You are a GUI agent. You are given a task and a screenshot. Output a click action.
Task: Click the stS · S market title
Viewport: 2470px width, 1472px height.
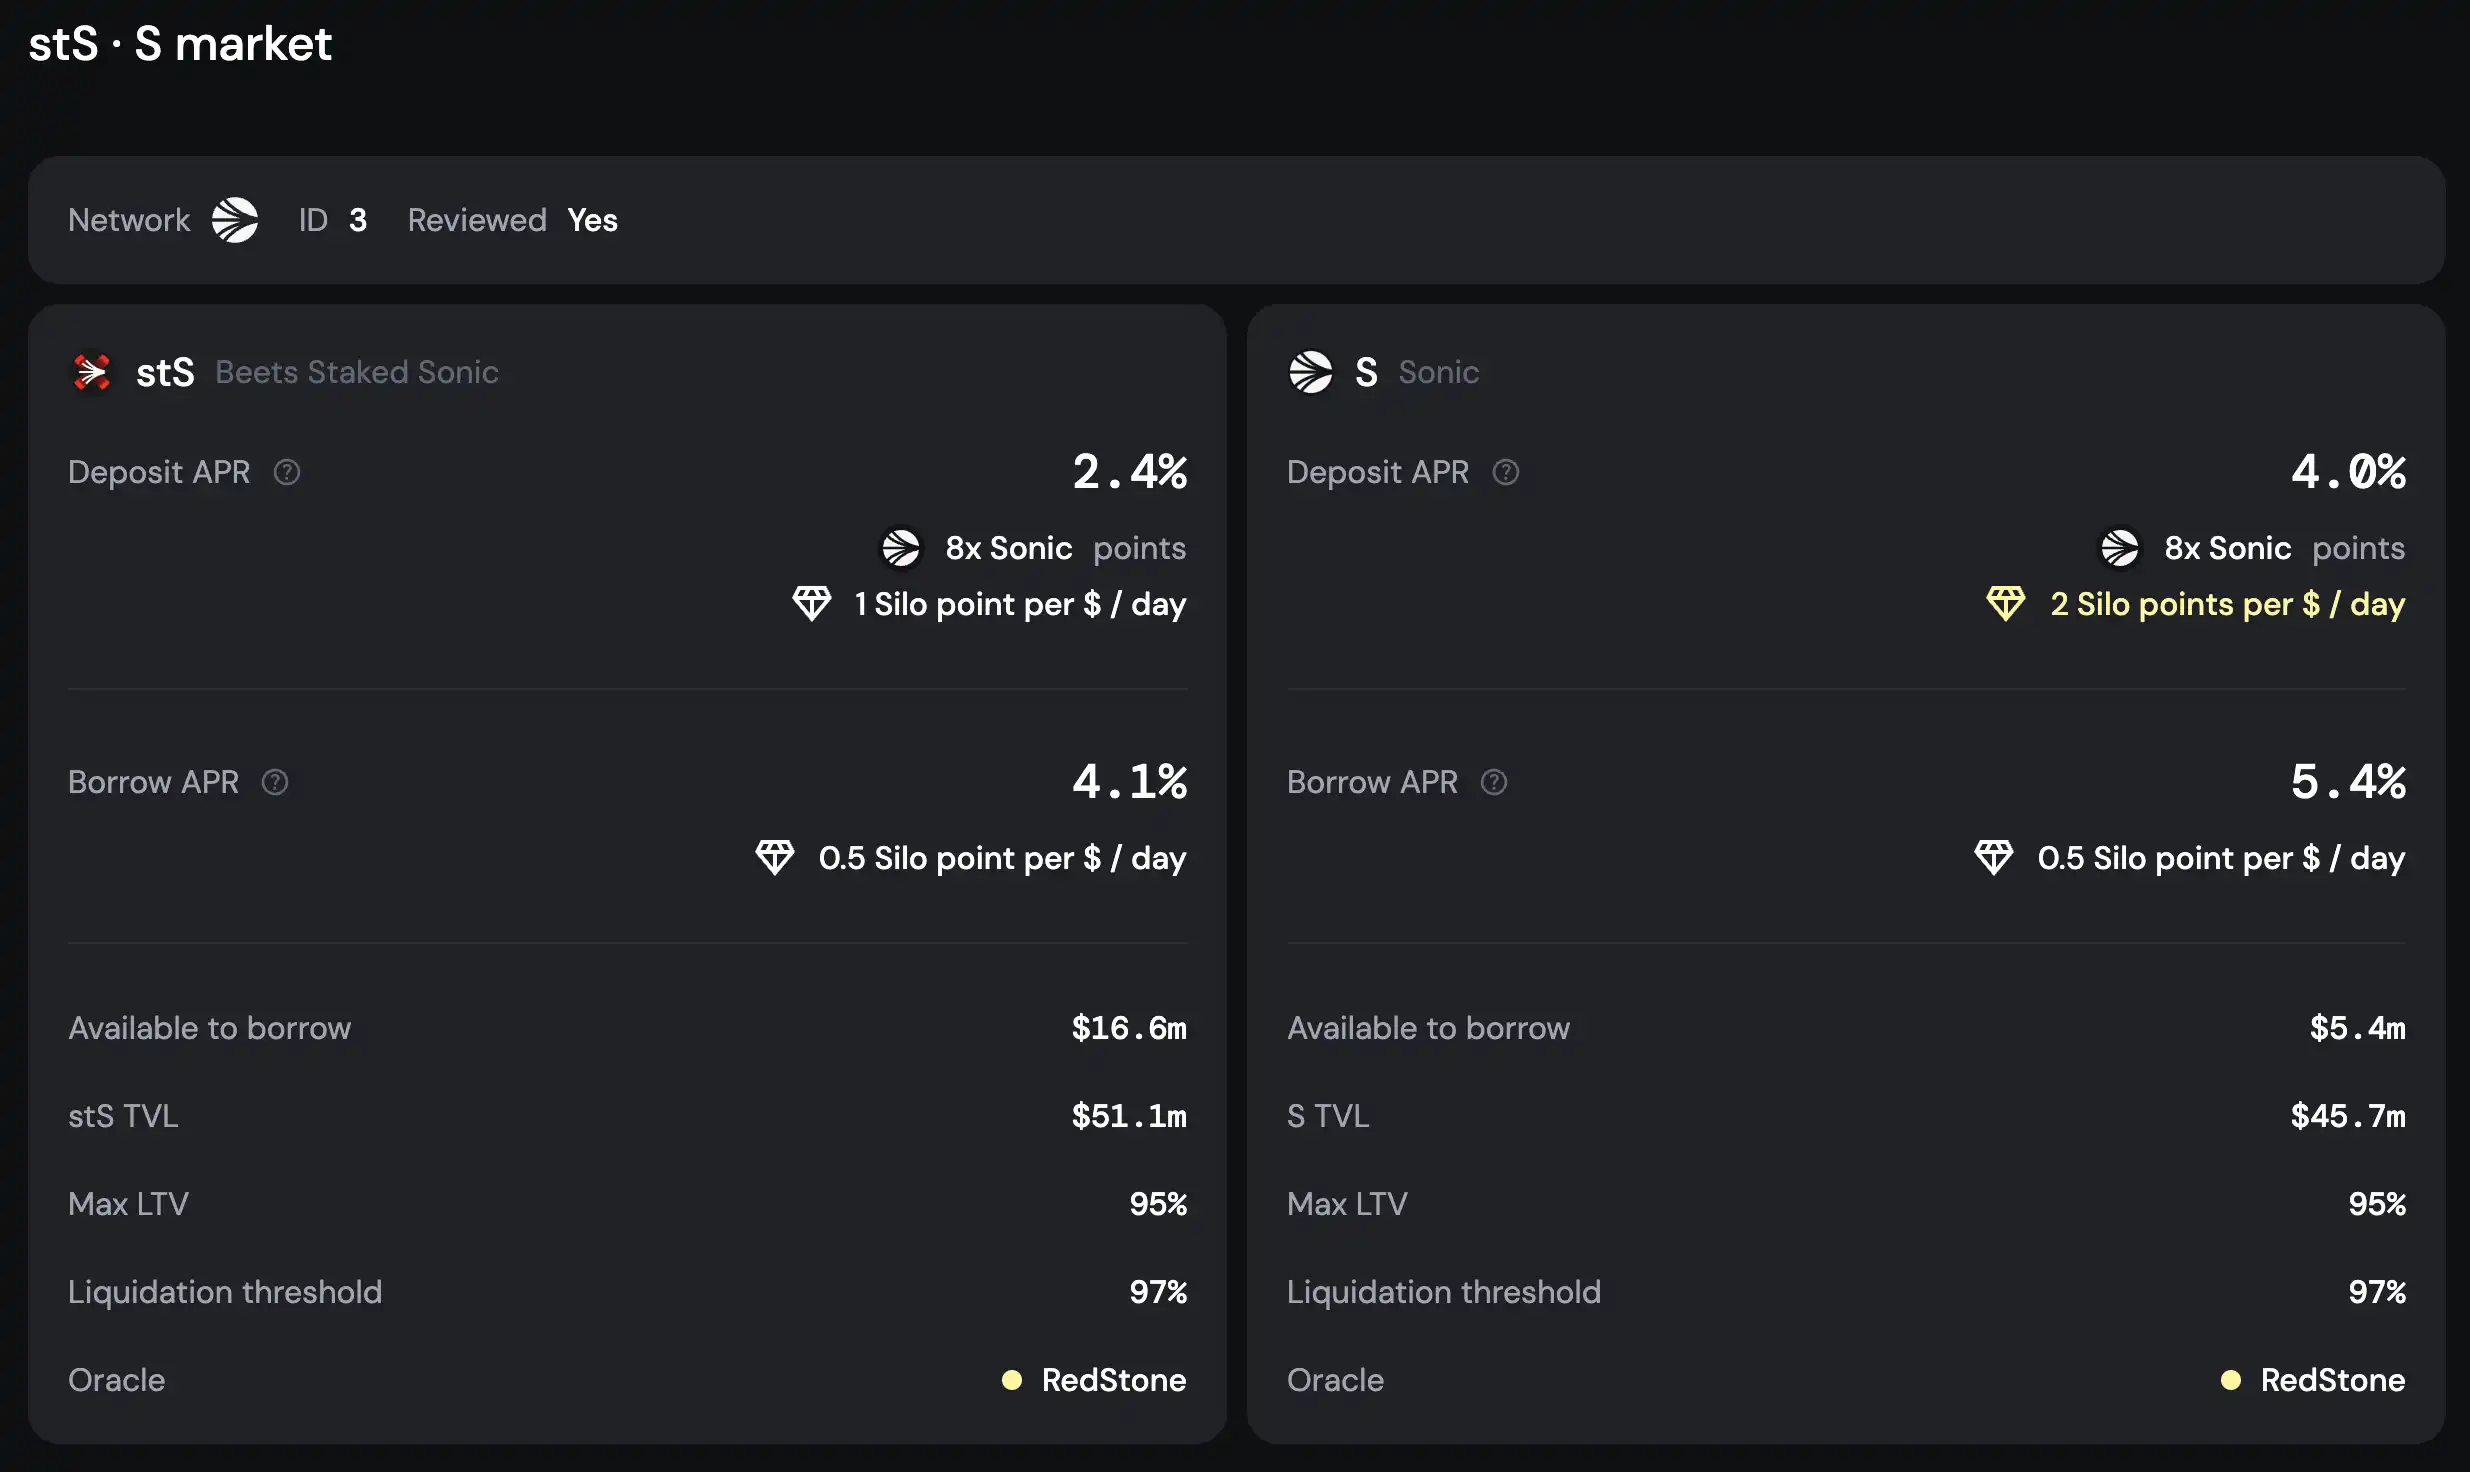tap(180, 44)
